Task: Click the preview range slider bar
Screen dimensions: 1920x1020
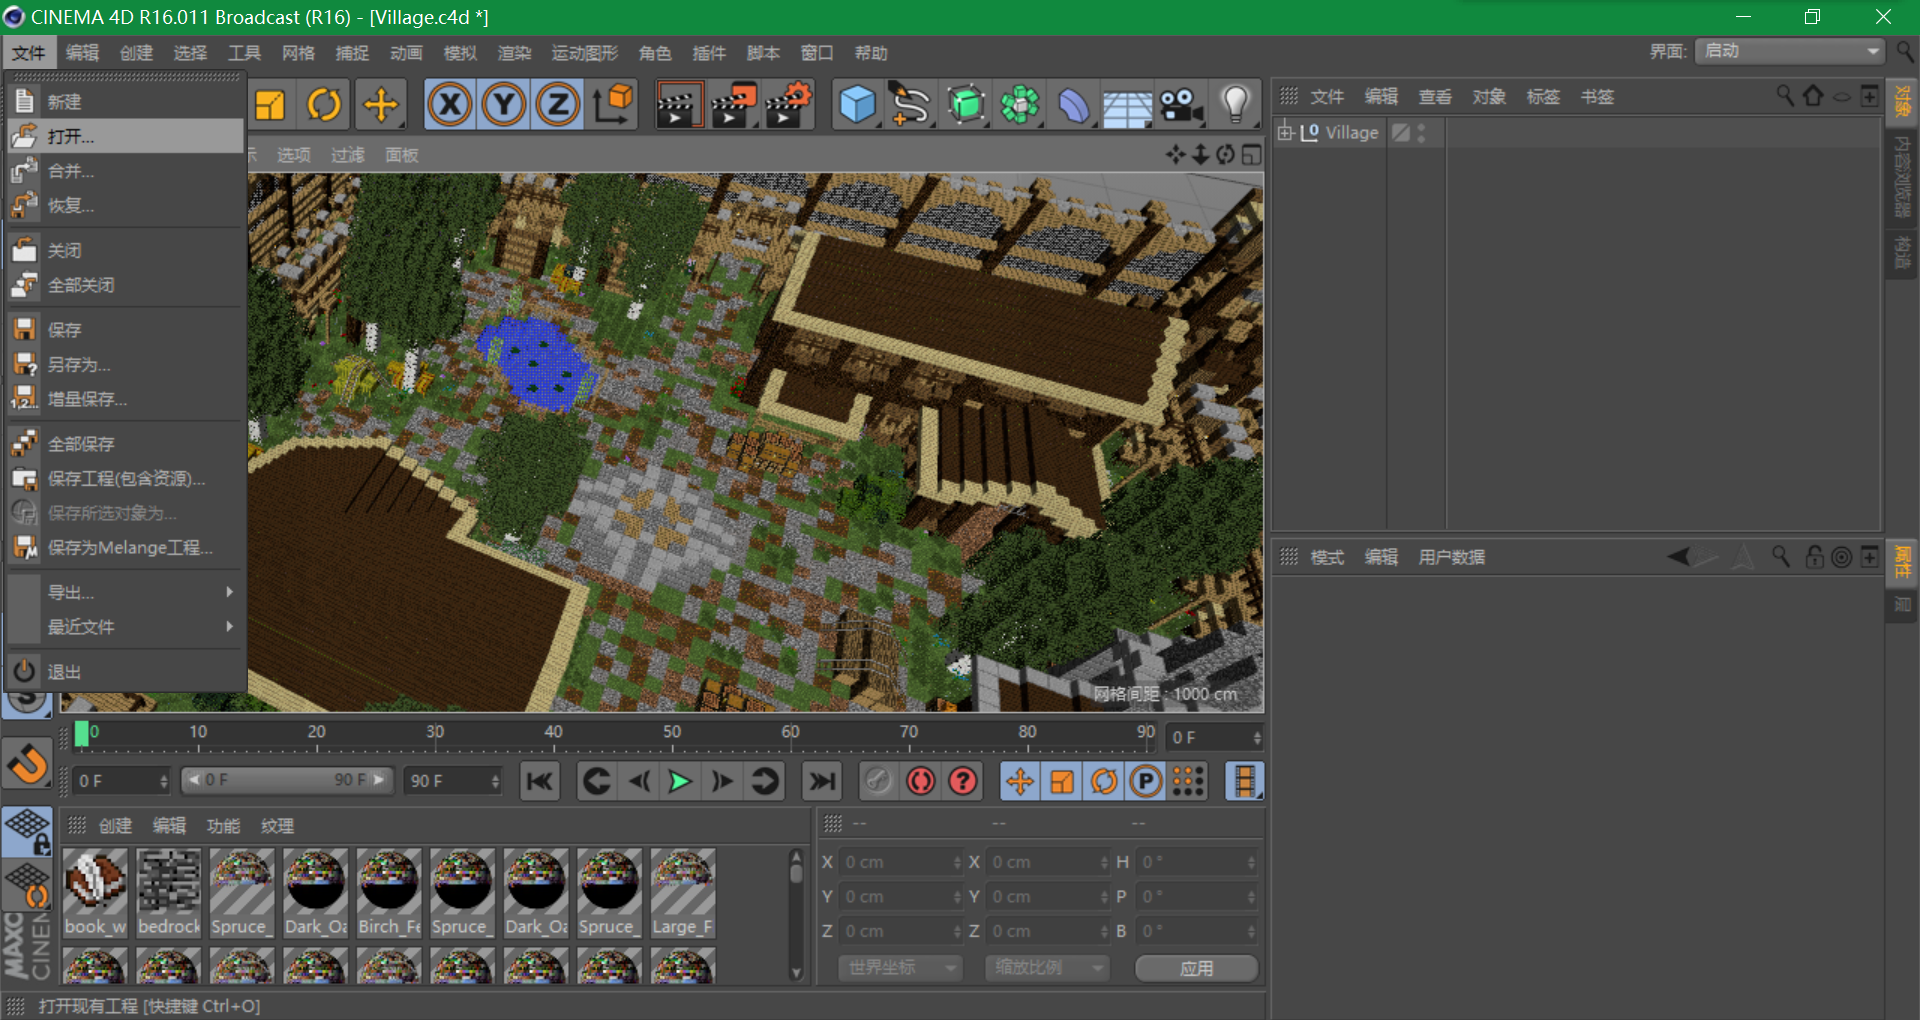Action: click(x=286, y=780)
